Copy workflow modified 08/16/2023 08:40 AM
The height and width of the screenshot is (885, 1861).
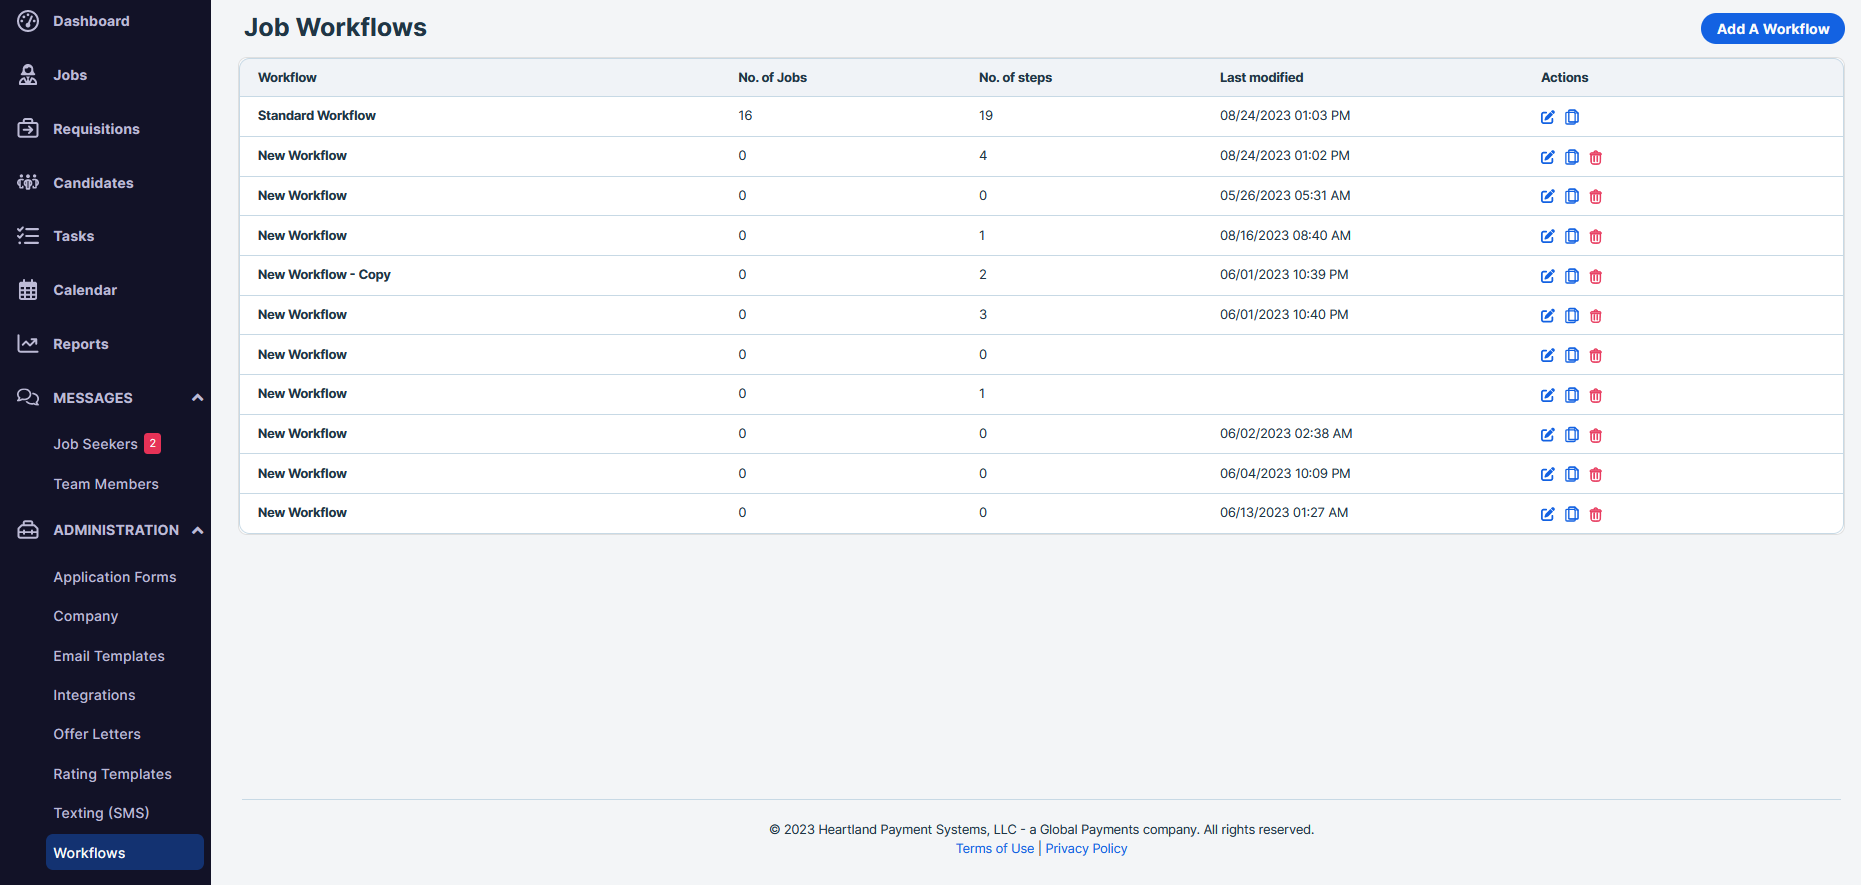click(x=1572, y=236)
